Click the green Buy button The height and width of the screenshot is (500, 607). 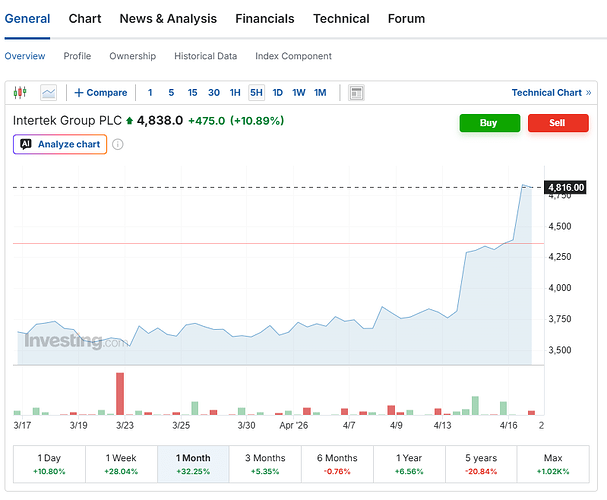(x=490, y=123)
